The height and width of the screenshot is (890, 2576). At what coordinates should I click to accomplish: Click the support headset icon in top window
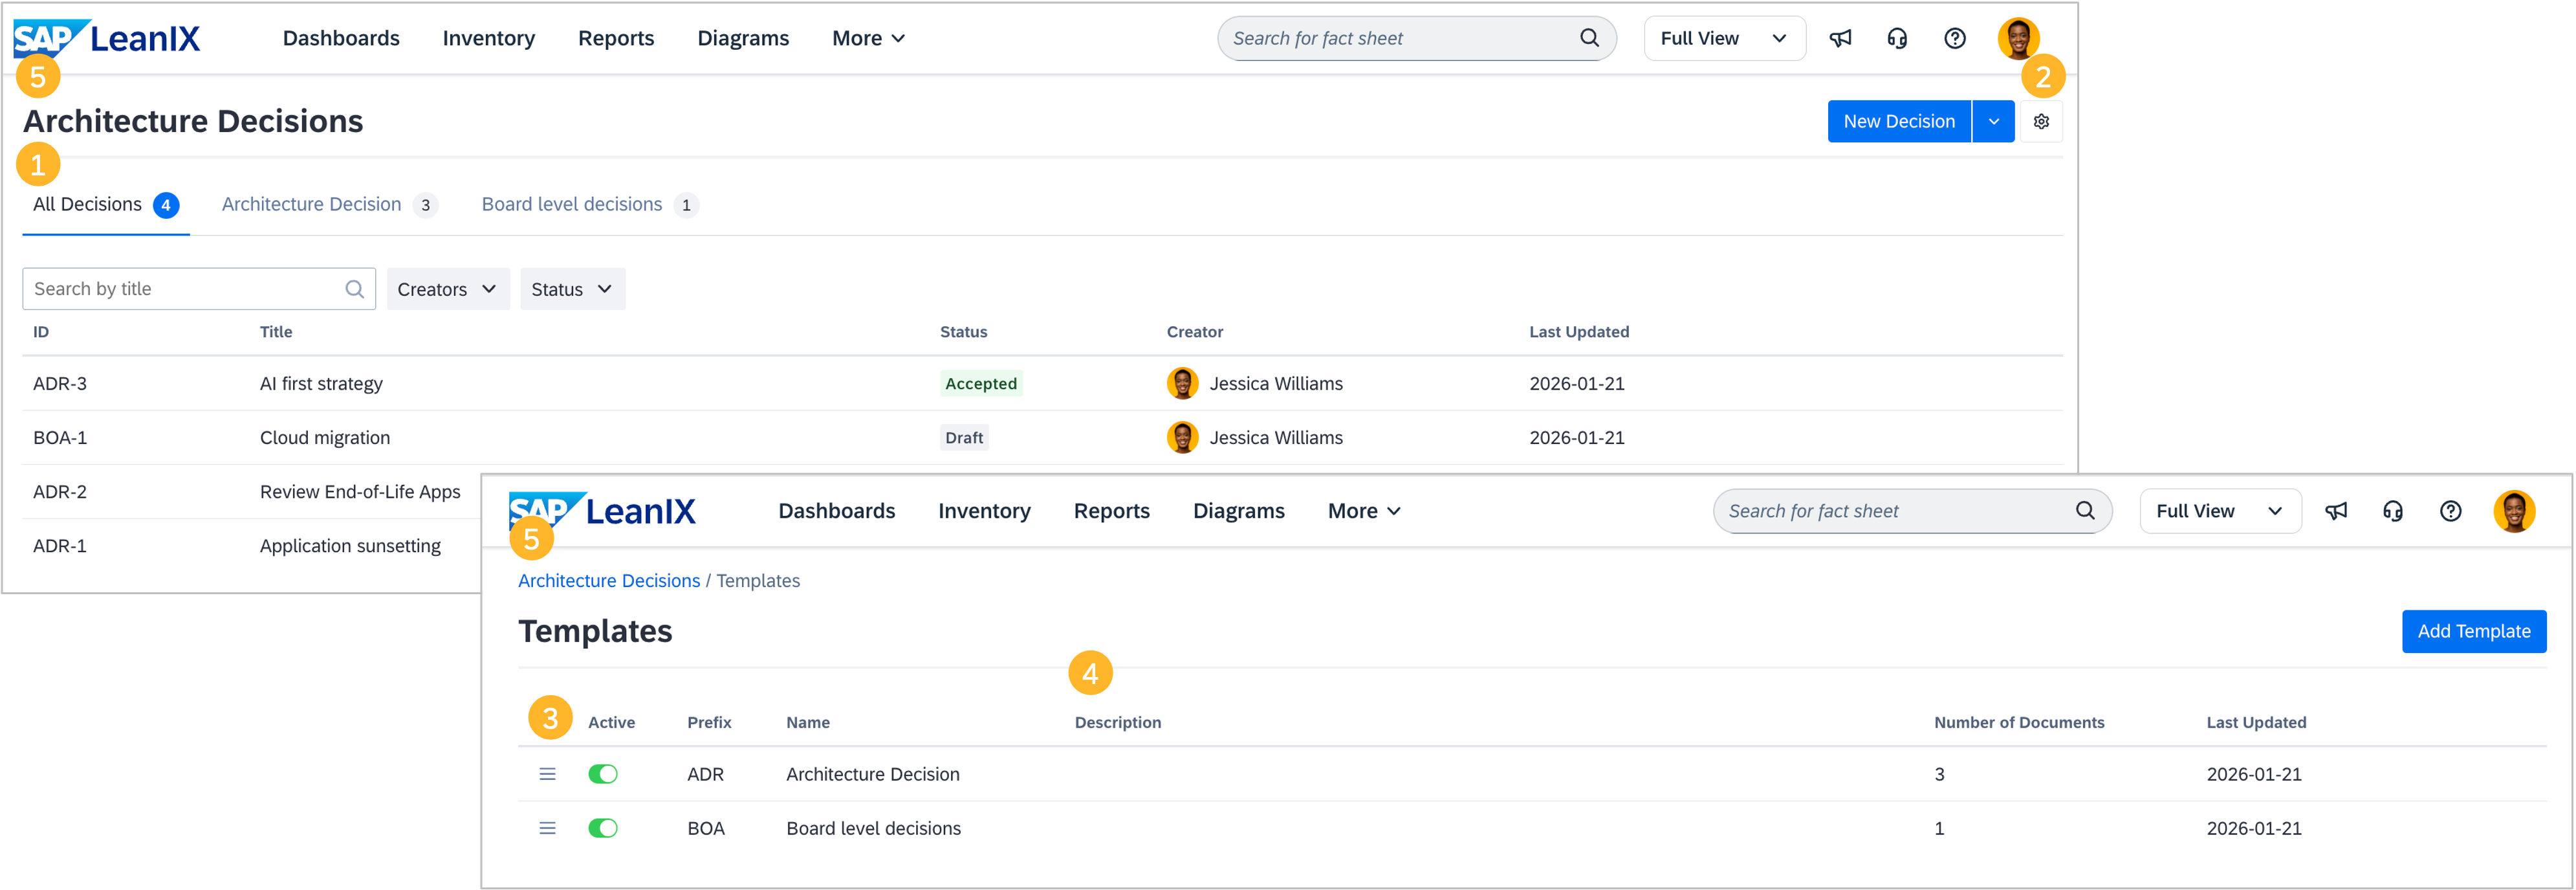pyautogui.click(x=1897, y=38)
